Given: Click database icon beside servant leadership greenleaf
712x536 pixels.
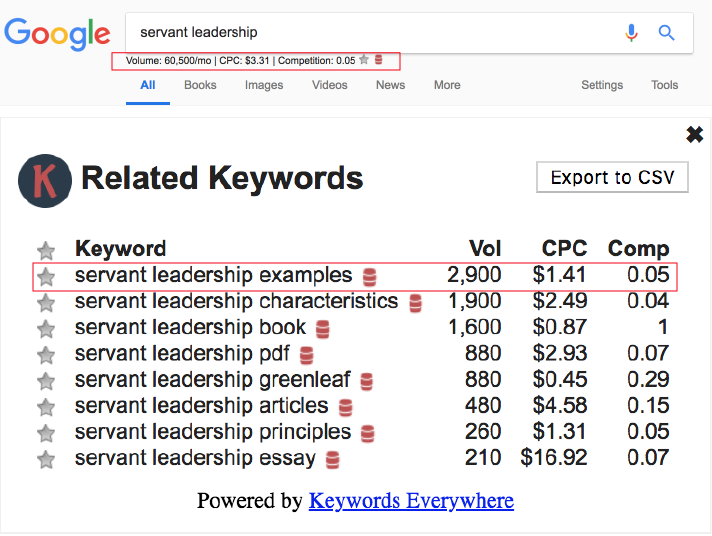Looking at the screenshot, I should pos(367,382).
